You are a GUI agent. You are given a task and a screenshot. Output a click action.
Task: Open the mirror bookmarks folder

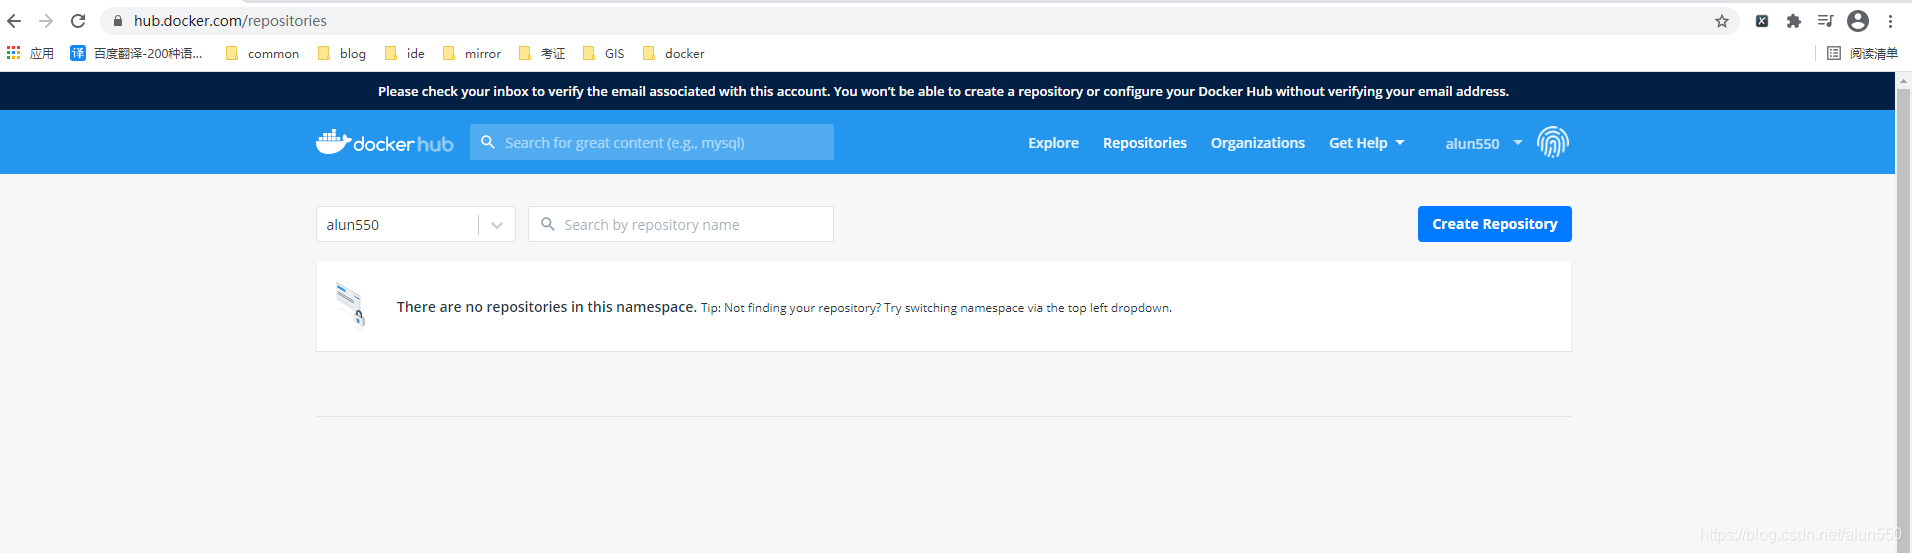point(472,53)
